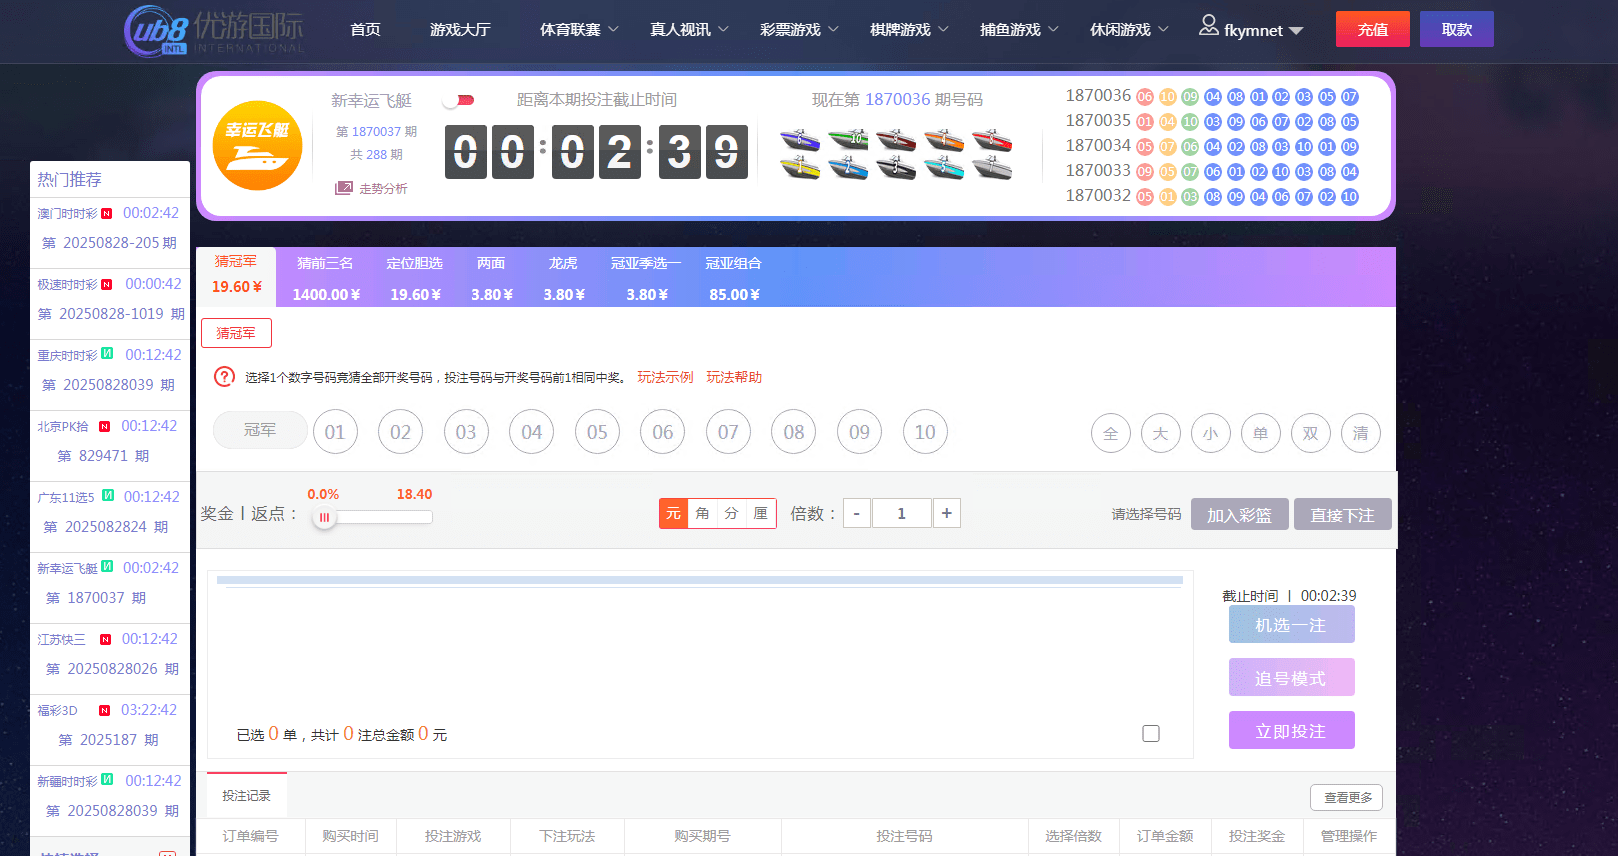Open the 走势分析 trend chart icon
The width and height of the screenshot is (1618, 856).
coord(344,188)
